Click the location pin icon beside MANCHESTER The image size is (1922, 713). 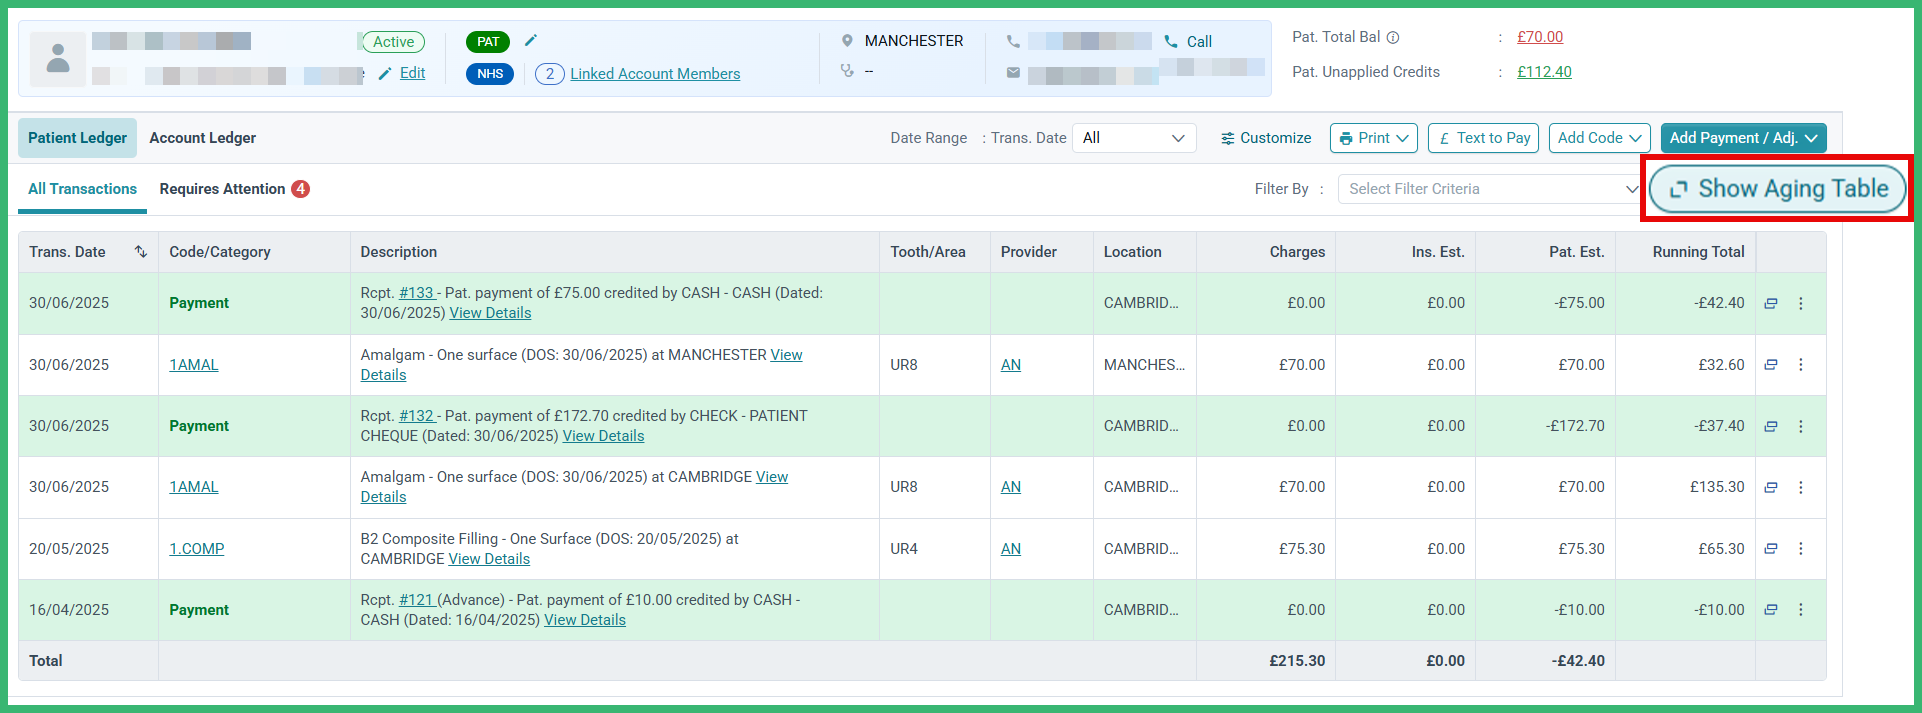coord(847,41)
